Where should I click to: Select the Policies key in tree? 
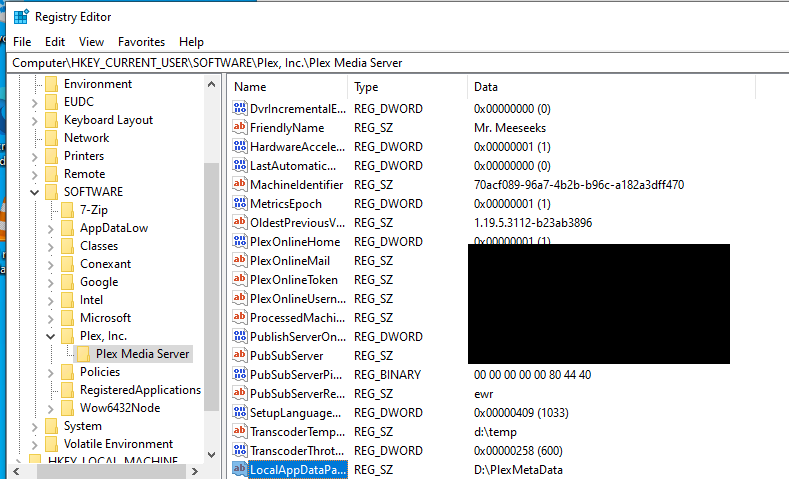[100, 372]
